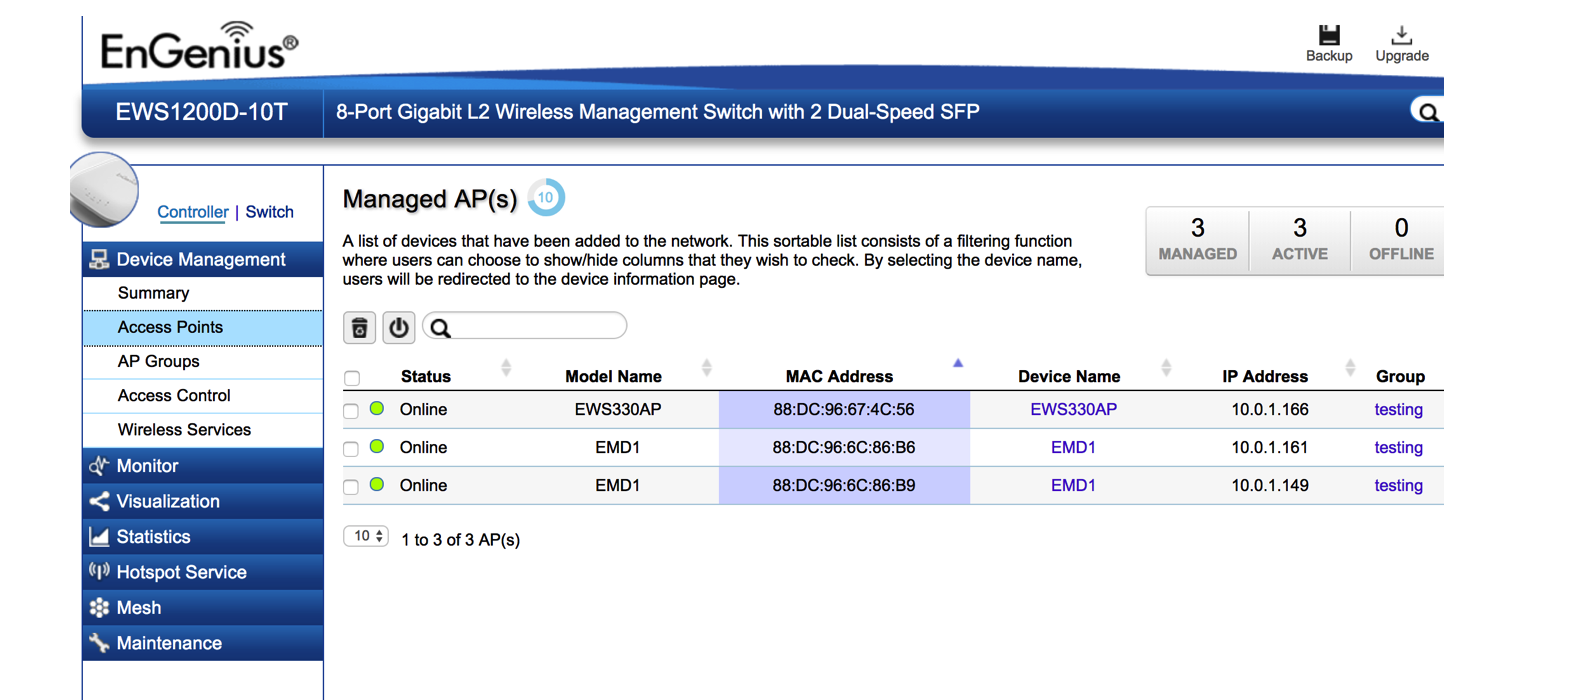Screen dimensions: 1584x700
Task: Click the EWS1200D-10T model title
Action: coord(202,112)
